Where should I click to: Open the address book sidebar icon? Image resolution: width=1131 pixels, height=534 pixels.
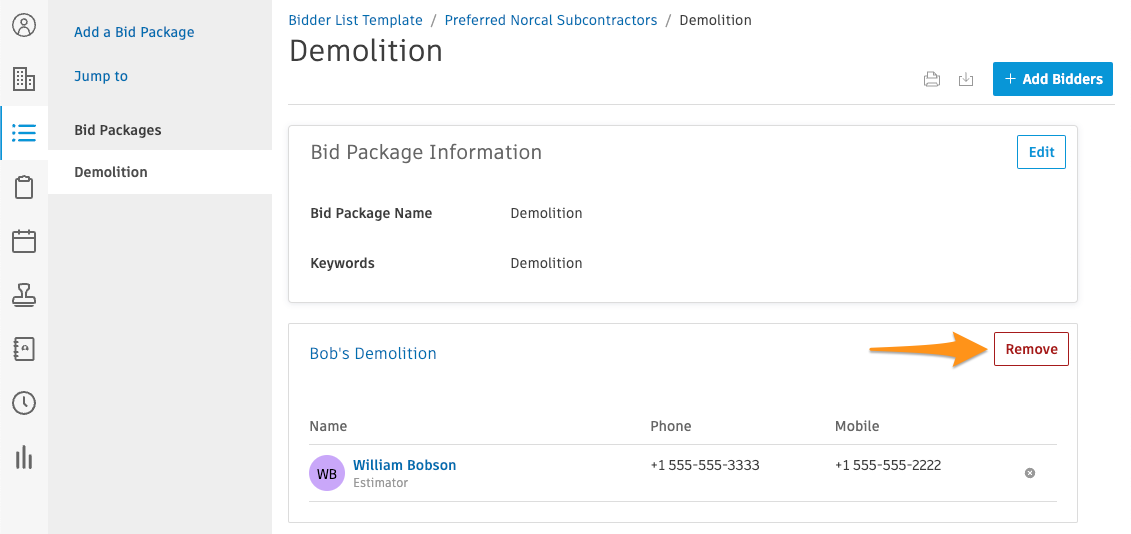(x=24, y=349)
